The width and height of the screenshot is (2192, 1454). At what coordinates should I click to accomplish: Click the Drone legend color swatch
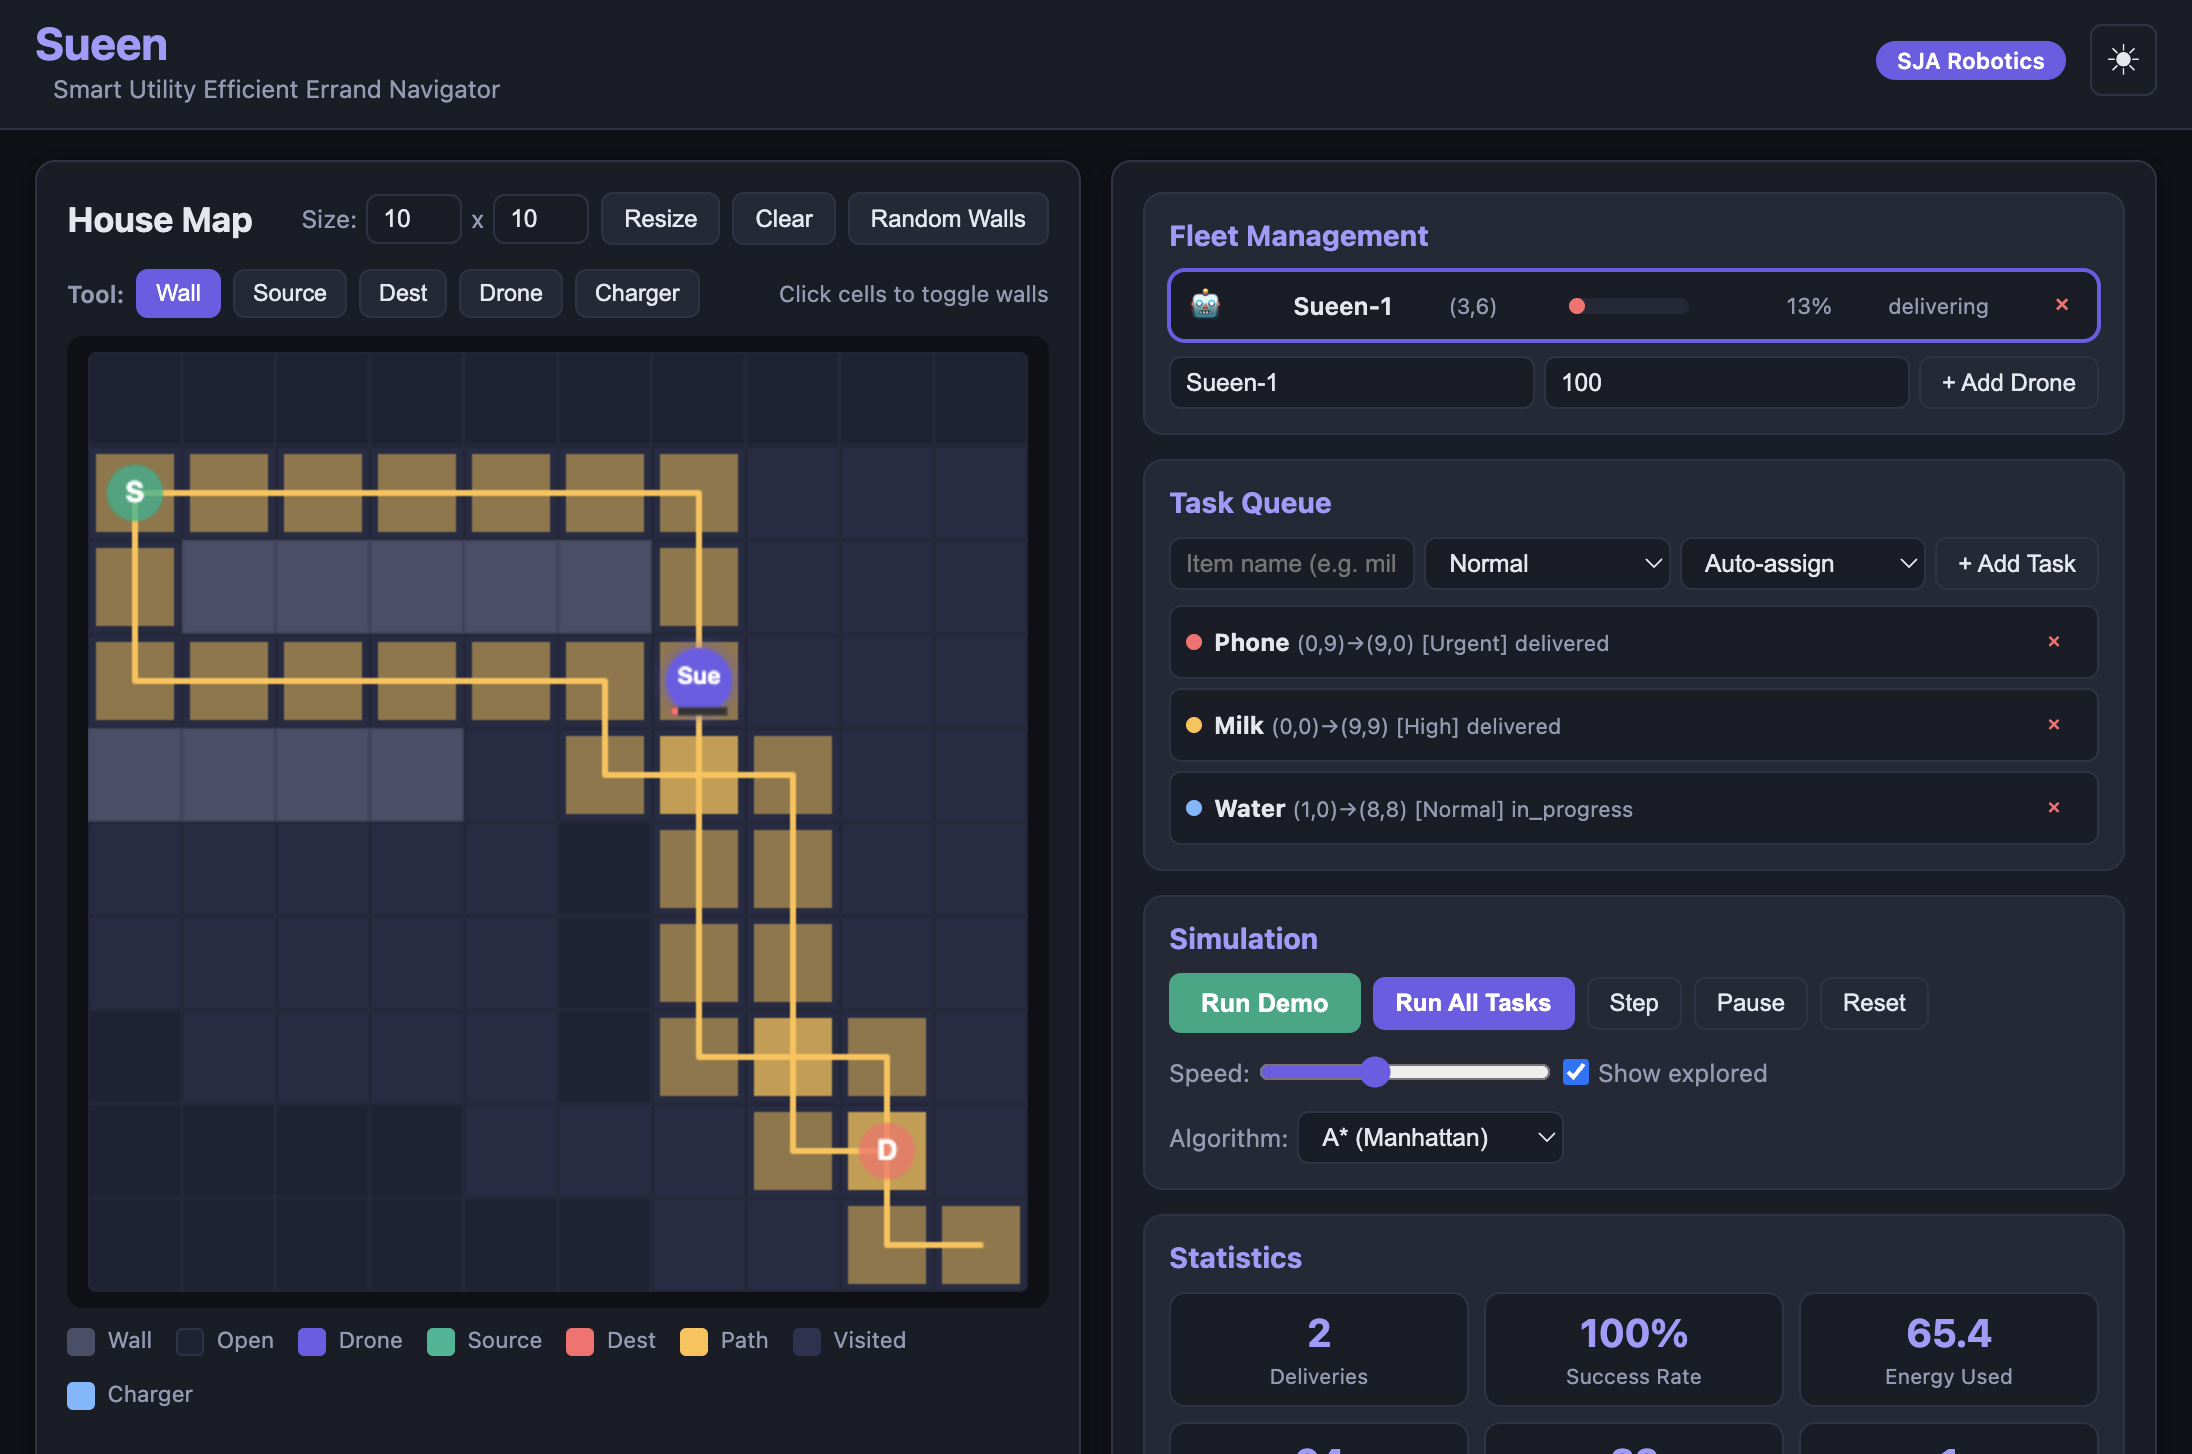pyautogui.click(x=312, y=1341)
